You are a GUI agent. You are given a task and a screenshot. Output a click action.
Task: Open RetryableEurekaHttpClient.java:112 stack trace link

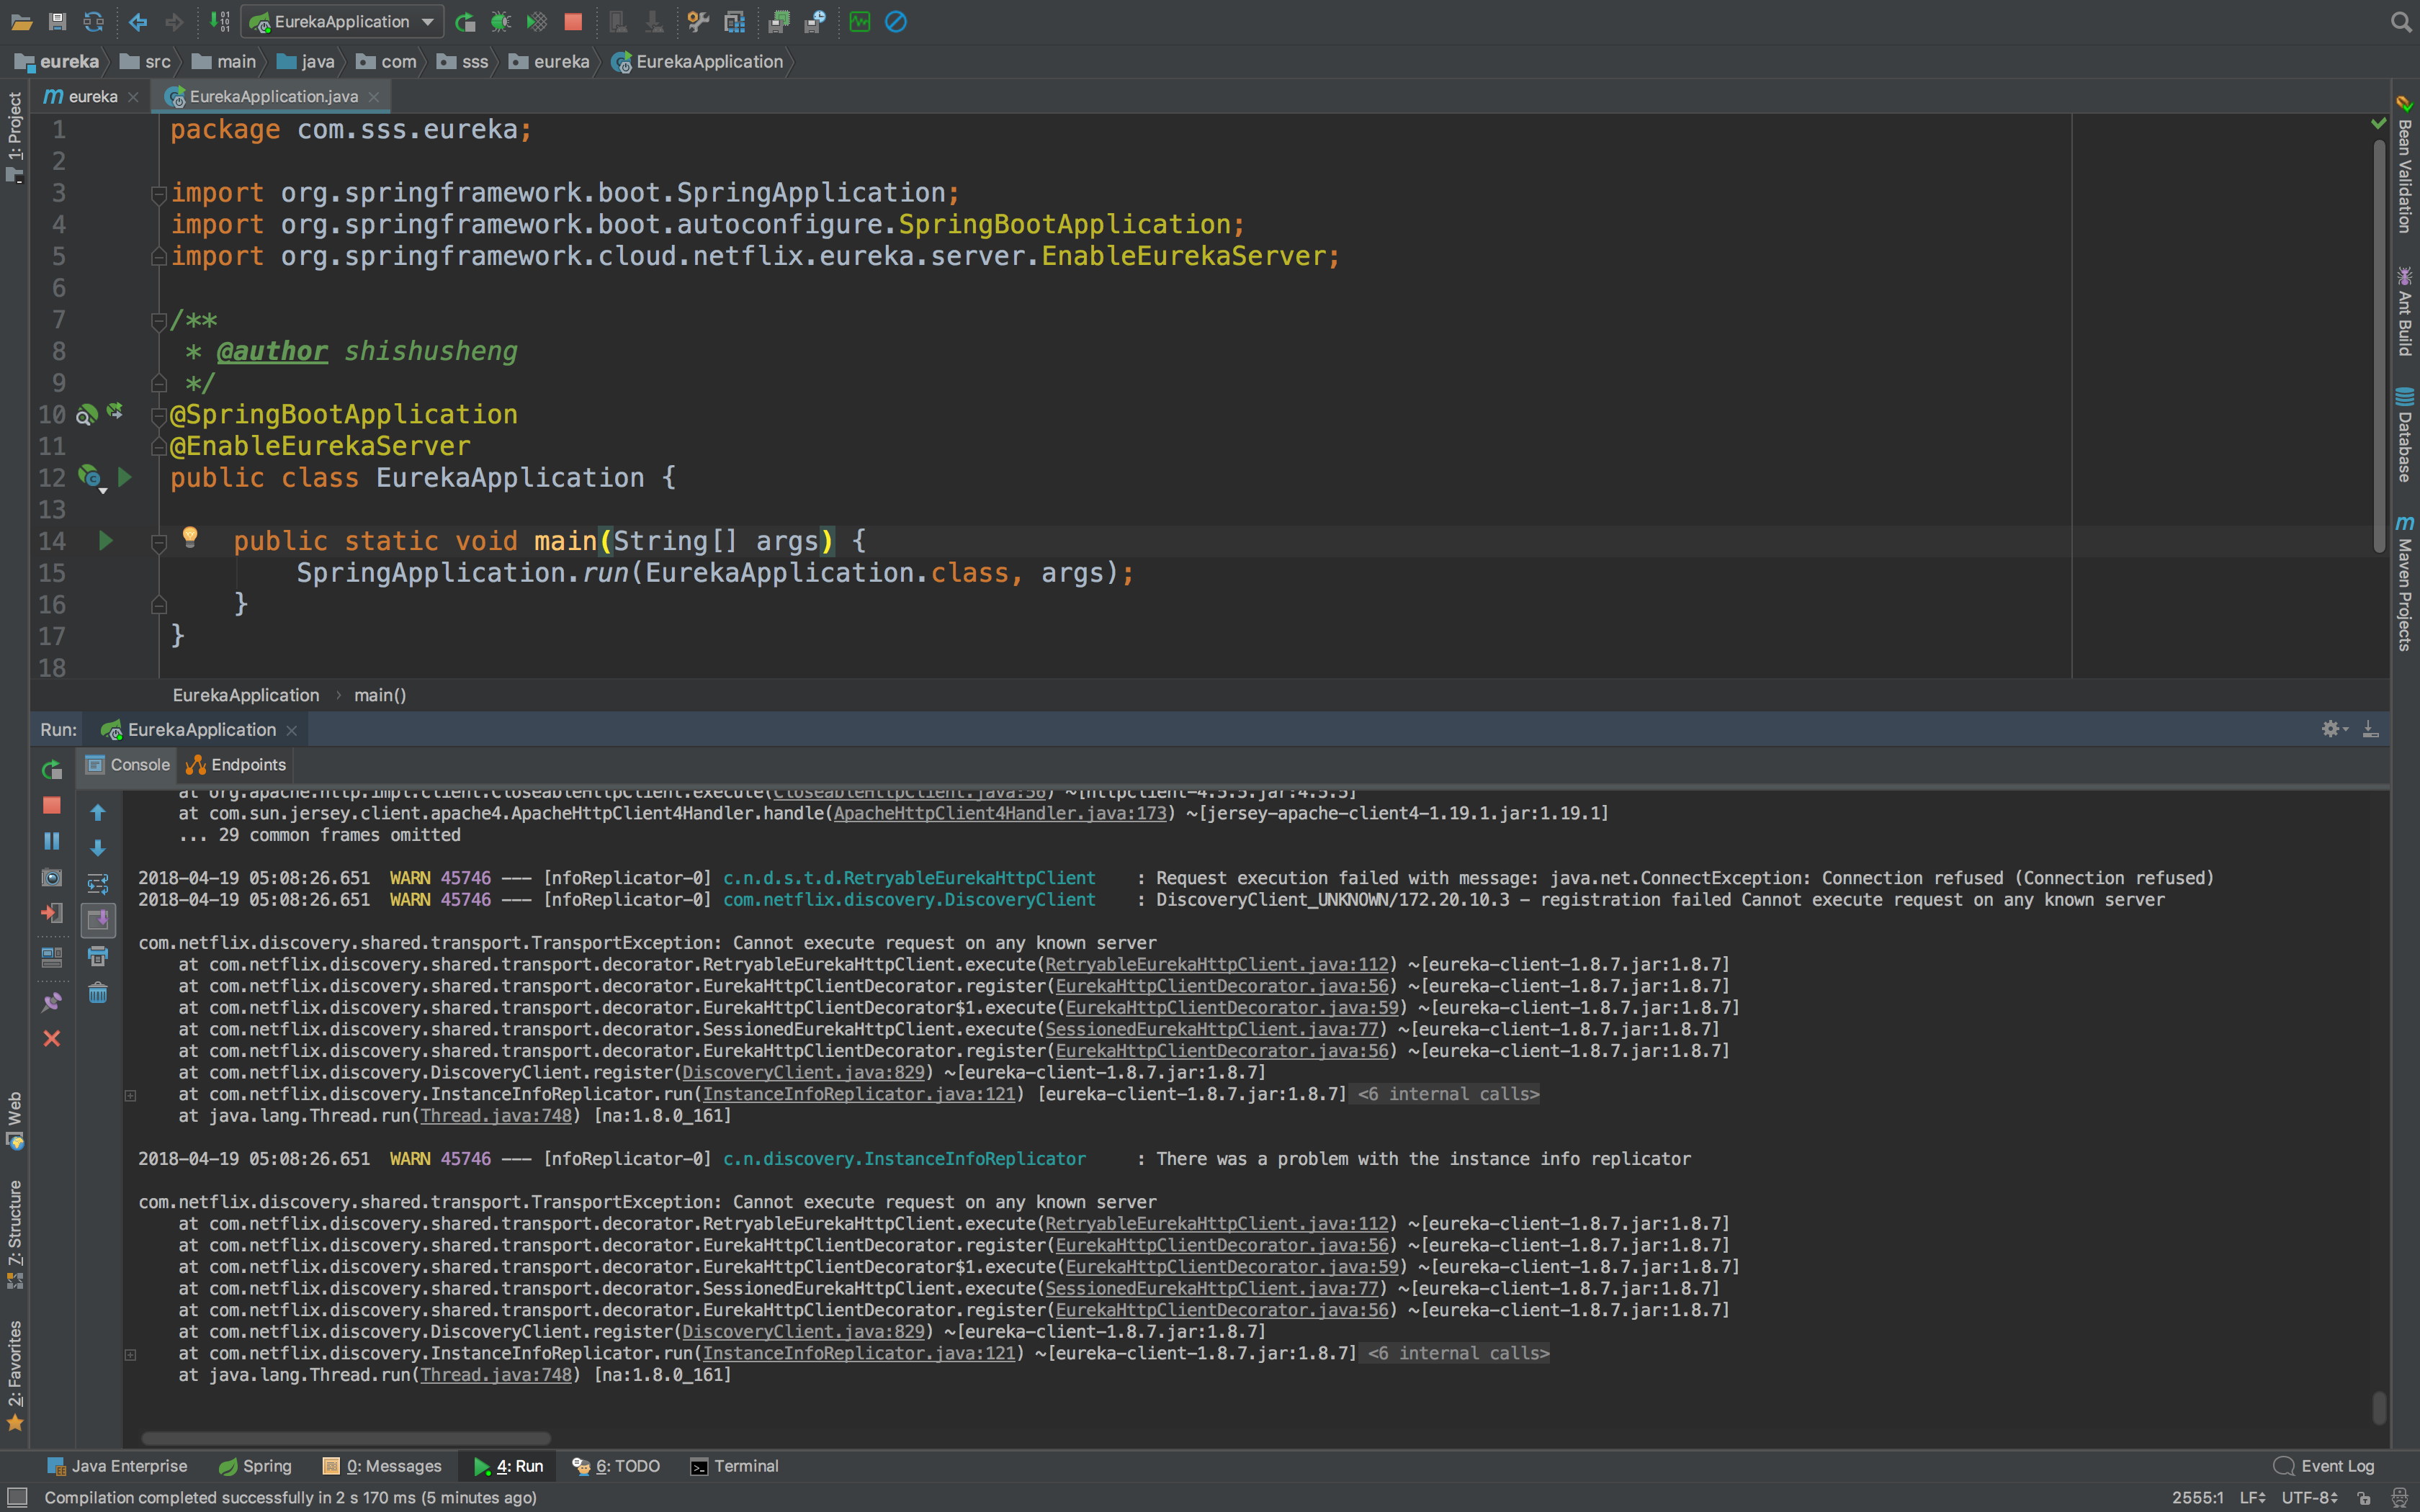(1216, 965)
